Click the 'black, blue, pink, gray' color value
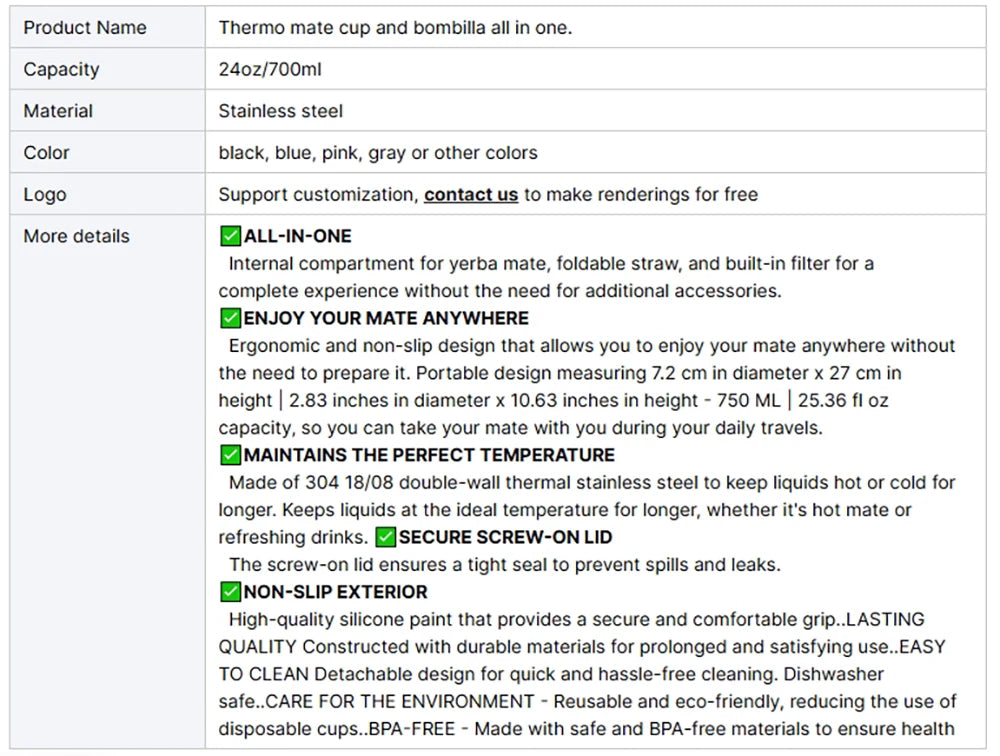The image size is (1000, 756). click(x=378, y=152)
